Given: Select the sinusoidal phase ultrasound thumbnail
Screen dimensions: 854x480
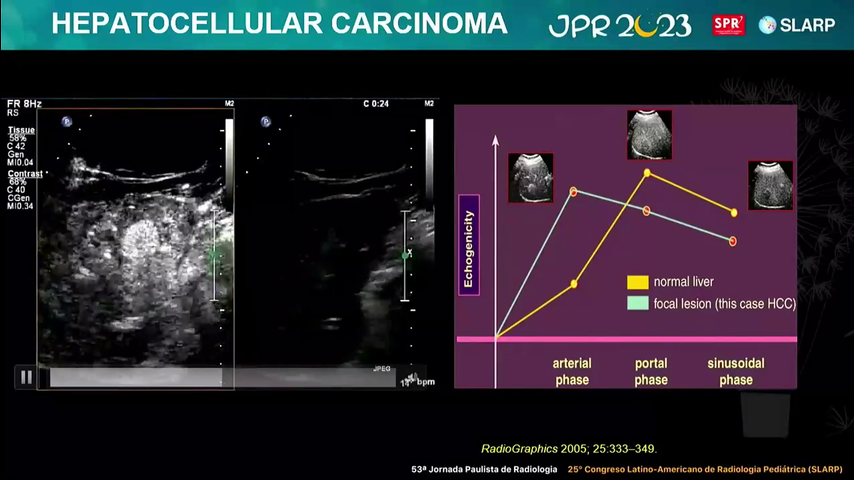Looking at the screenshot, I should (770, 185).
